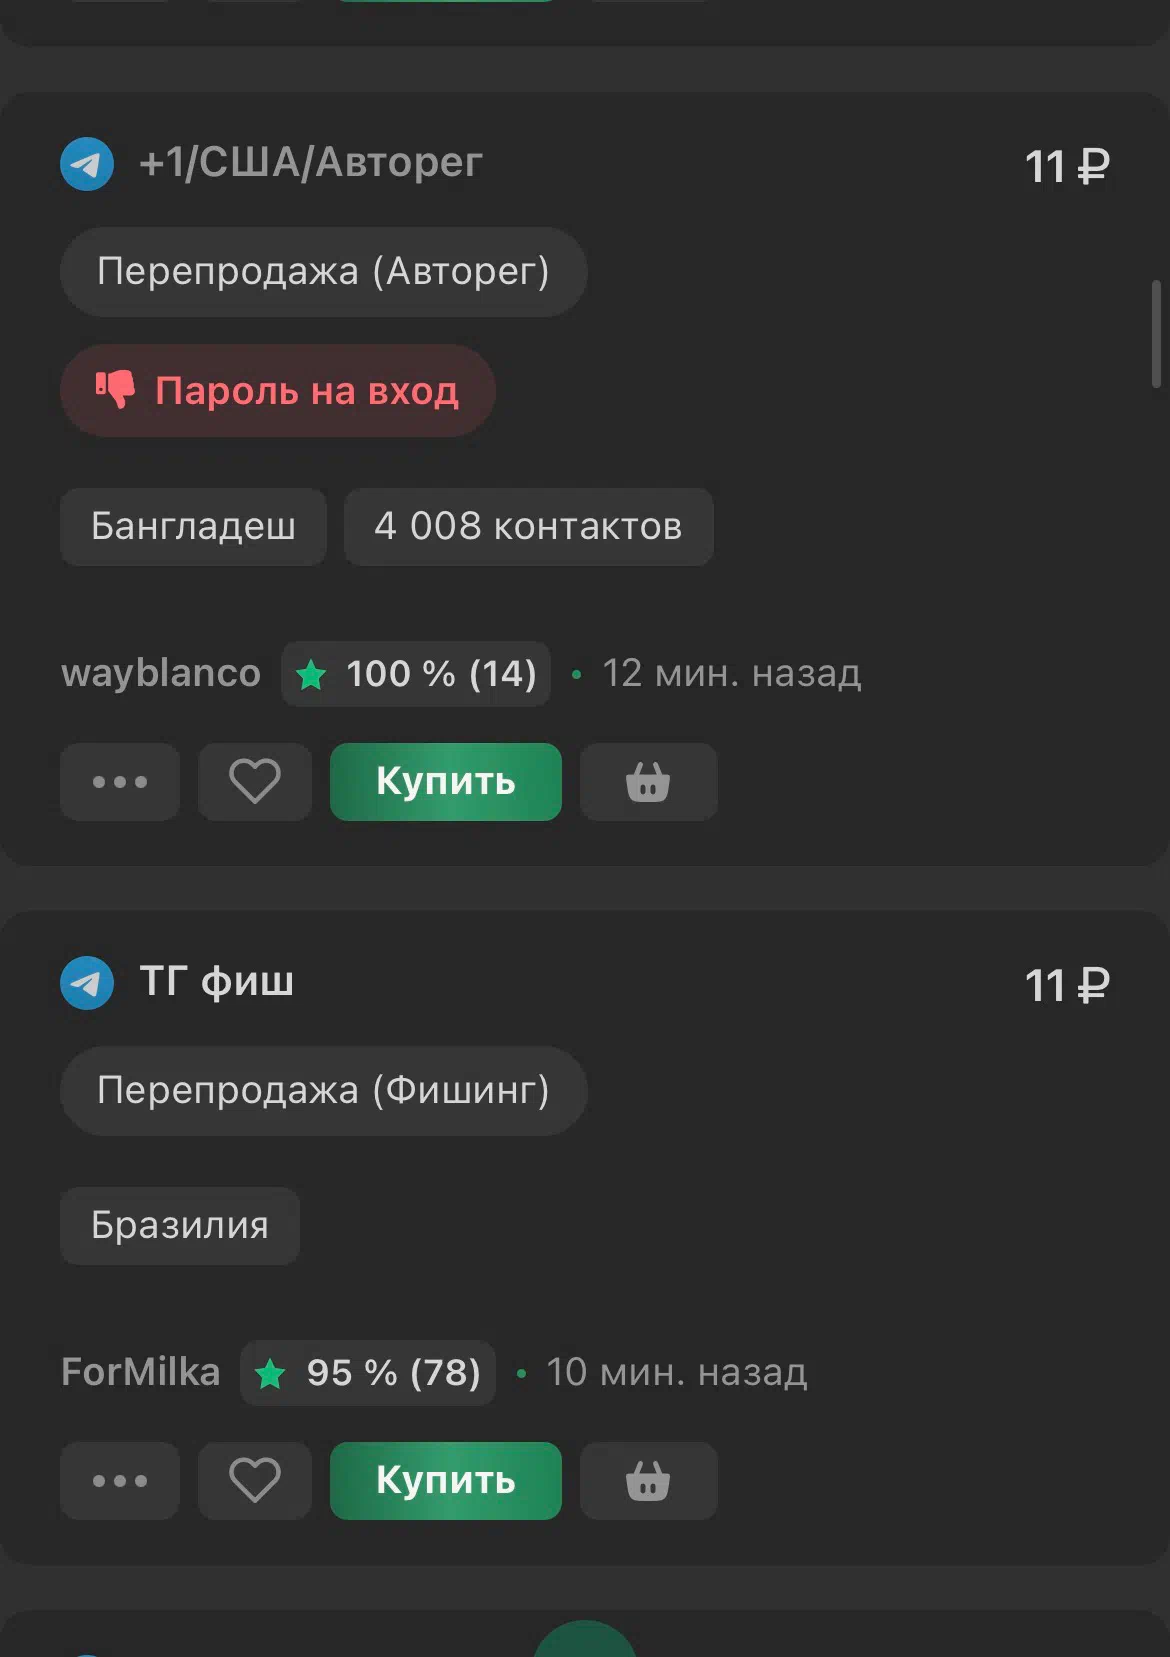Add wayblanco's listing to the cart via basket icon

(x=648, y=782)
